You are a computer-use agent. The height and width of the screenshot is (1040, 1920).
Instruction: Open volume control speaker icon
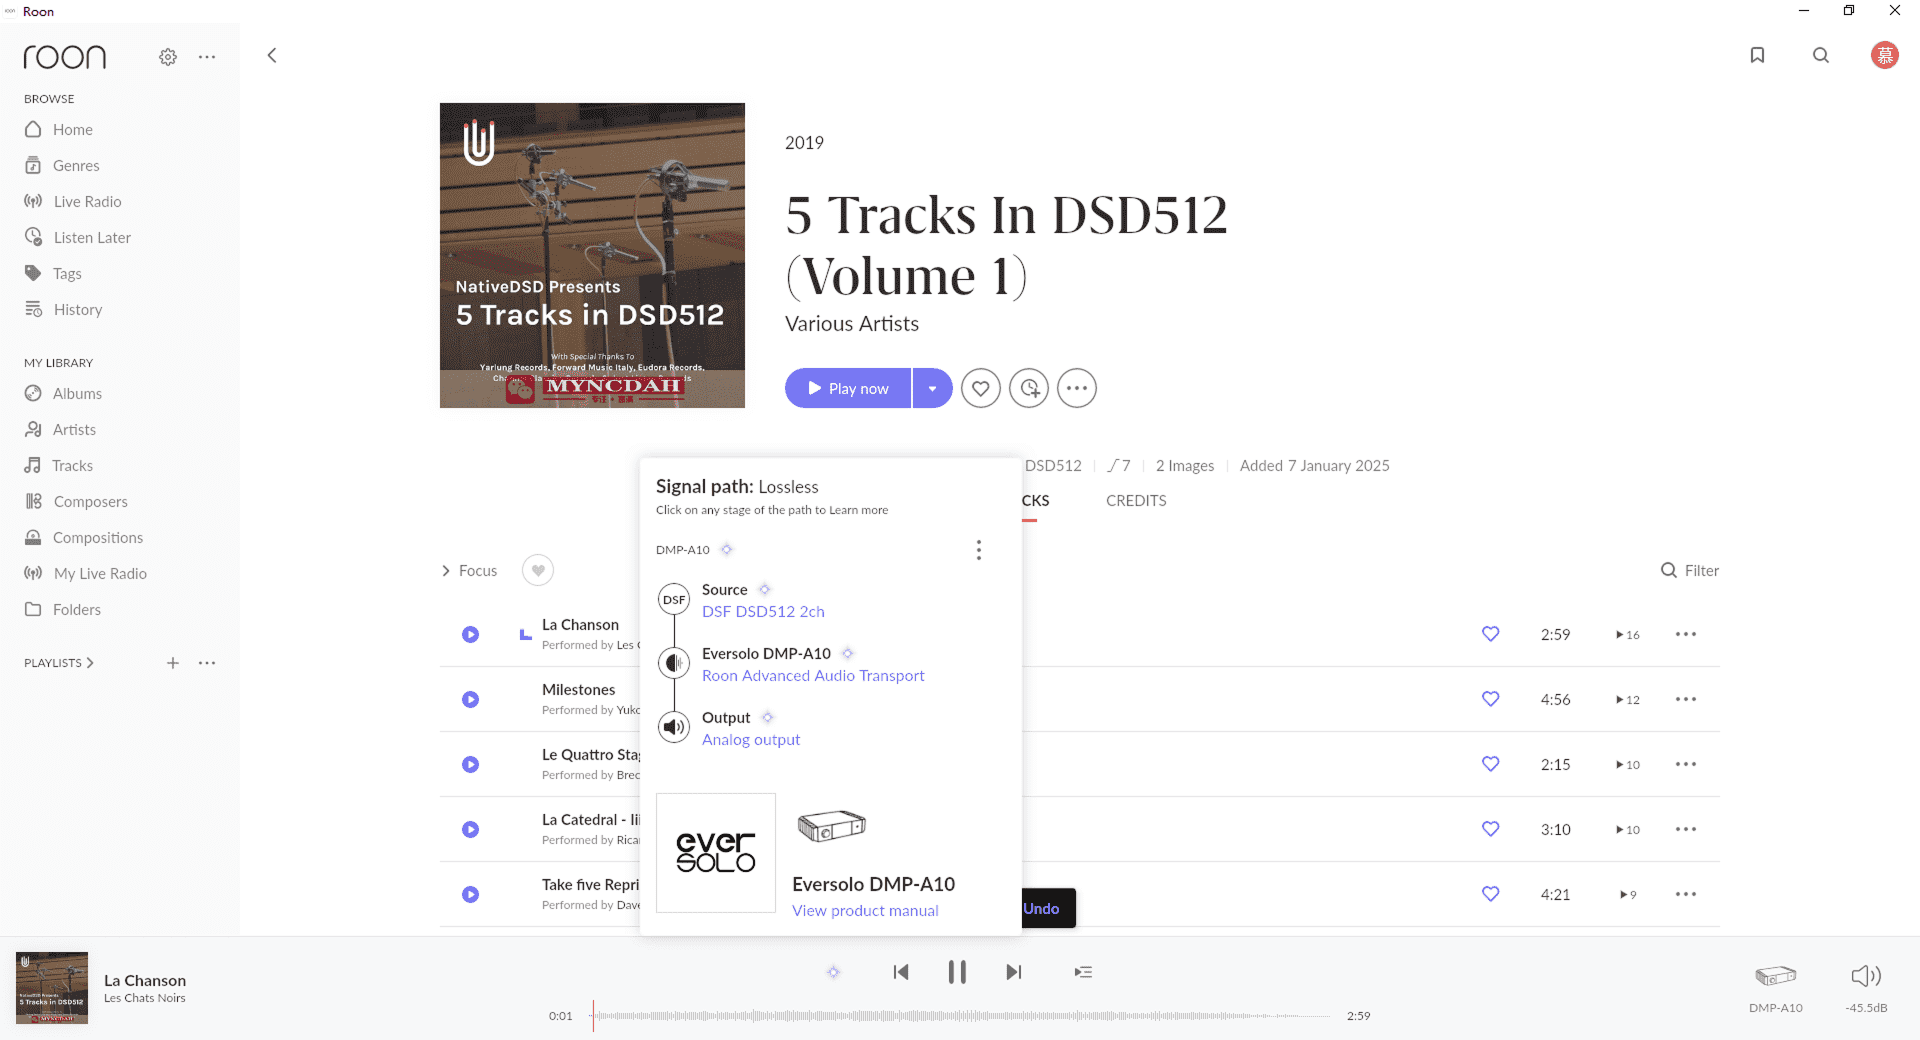coord(1865,976)
